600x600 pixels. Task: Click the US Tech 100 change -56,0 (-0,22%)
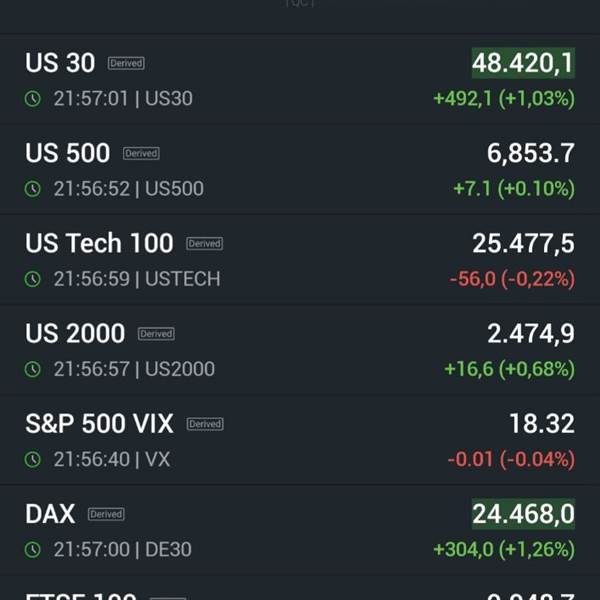pyautogui.click(x=511, y=279)
